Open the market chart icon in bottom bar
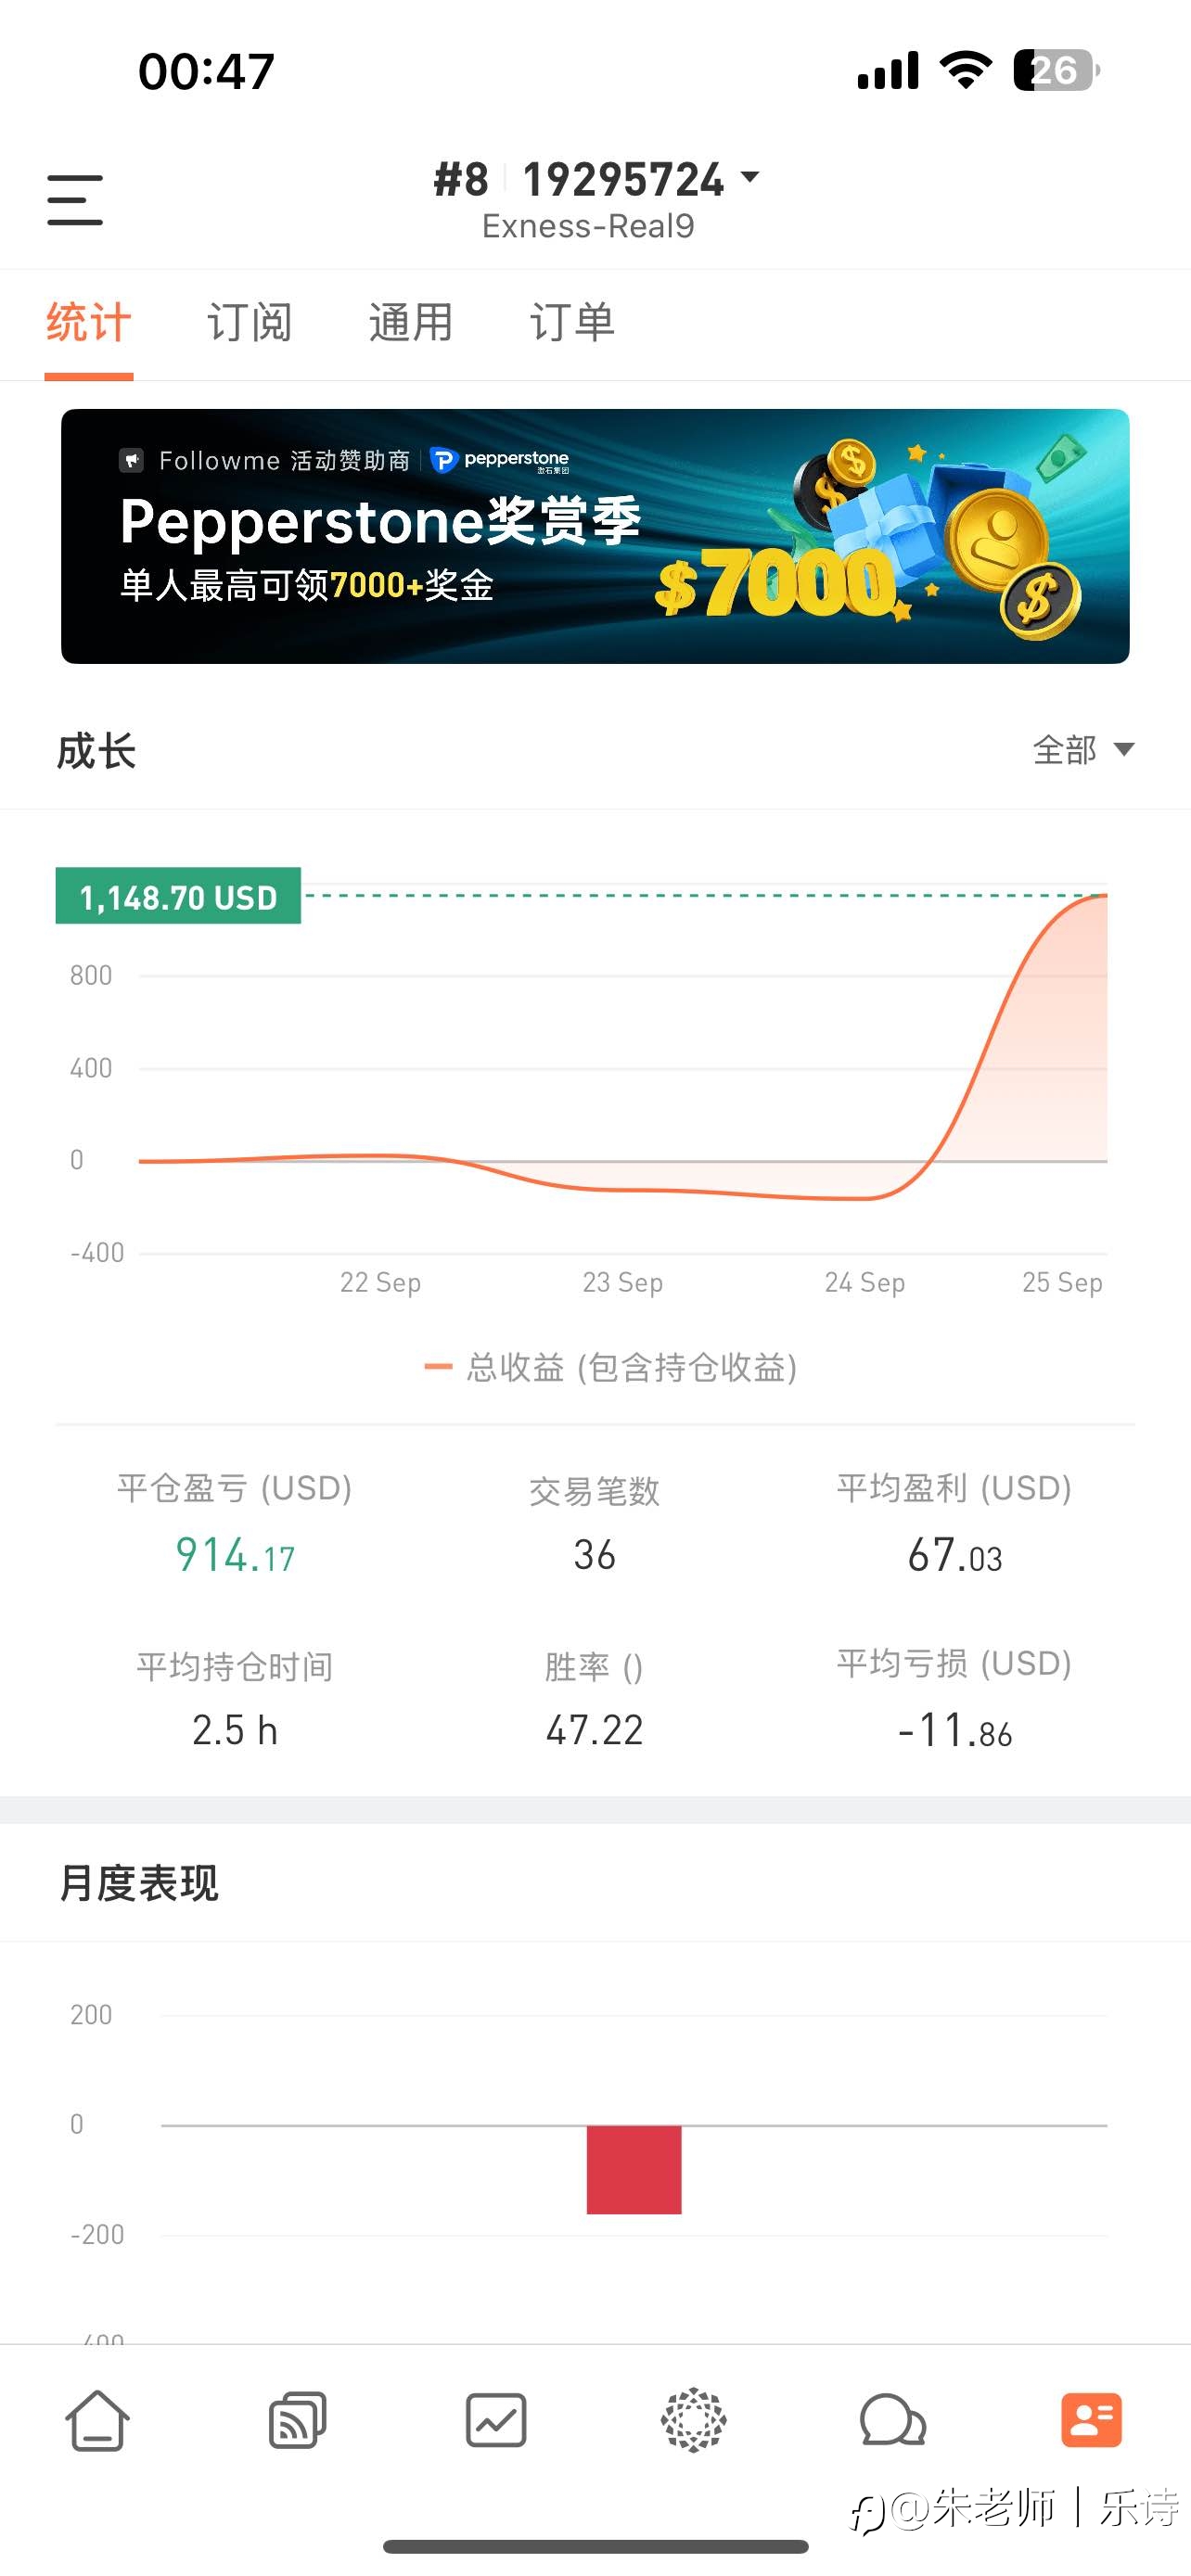The width and height of the screenshot is (1191, 2576). tap(496, 2421)
